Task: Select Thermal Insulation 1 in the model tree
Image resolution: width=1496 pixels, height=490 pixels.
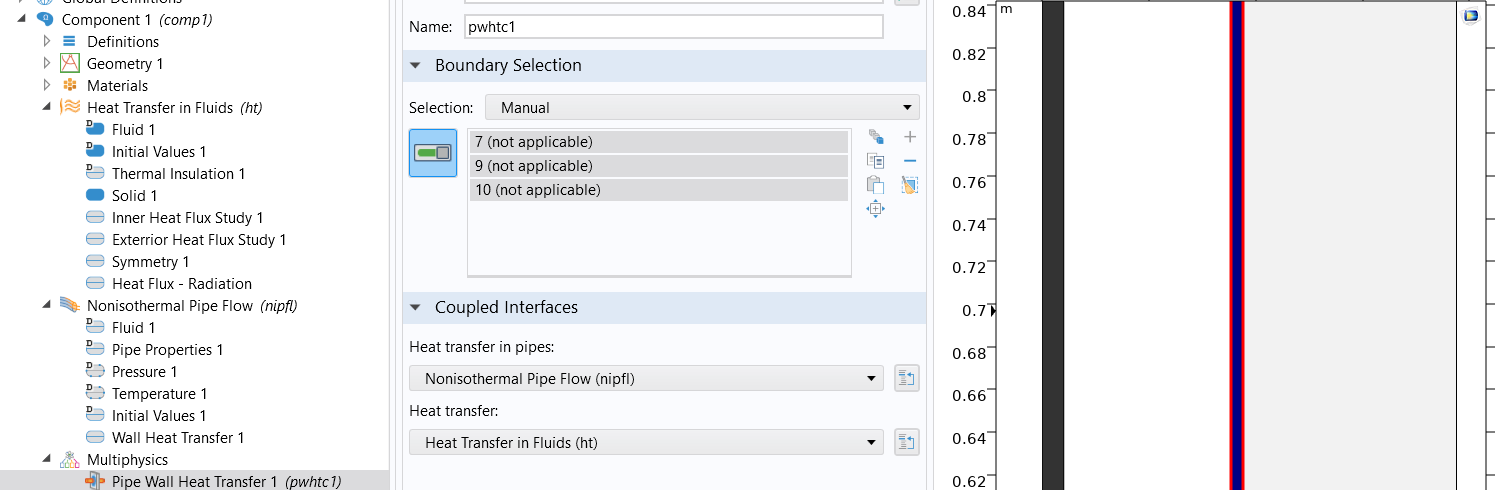Action: tap(178, 174)
